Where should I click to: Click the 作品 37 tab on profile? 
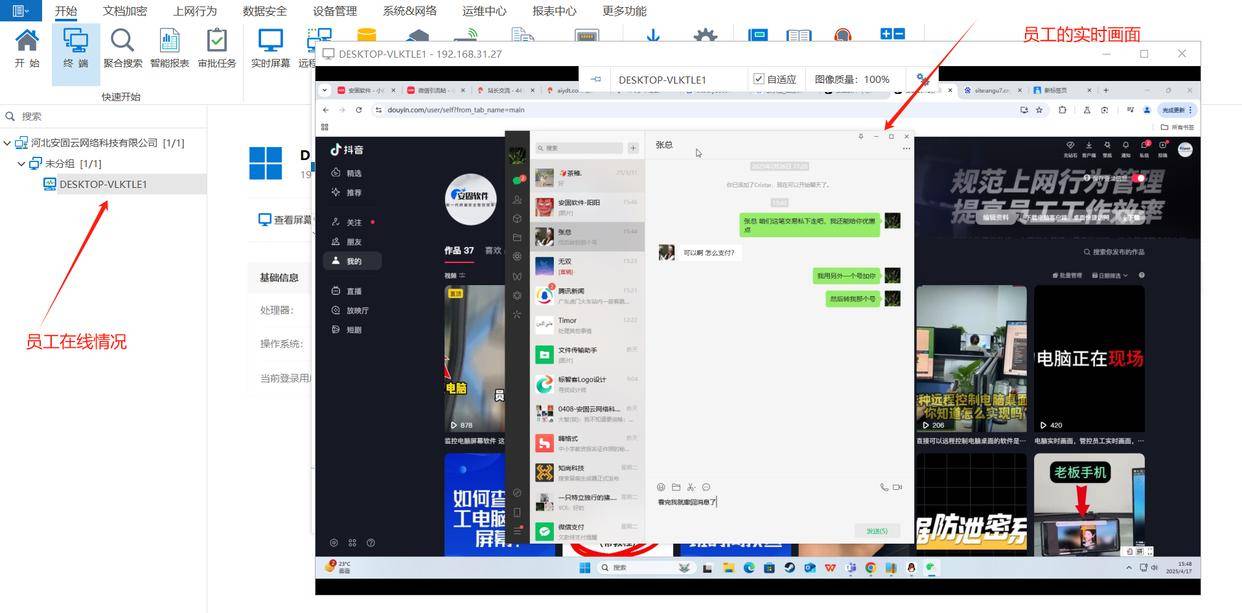click(459, 251)
